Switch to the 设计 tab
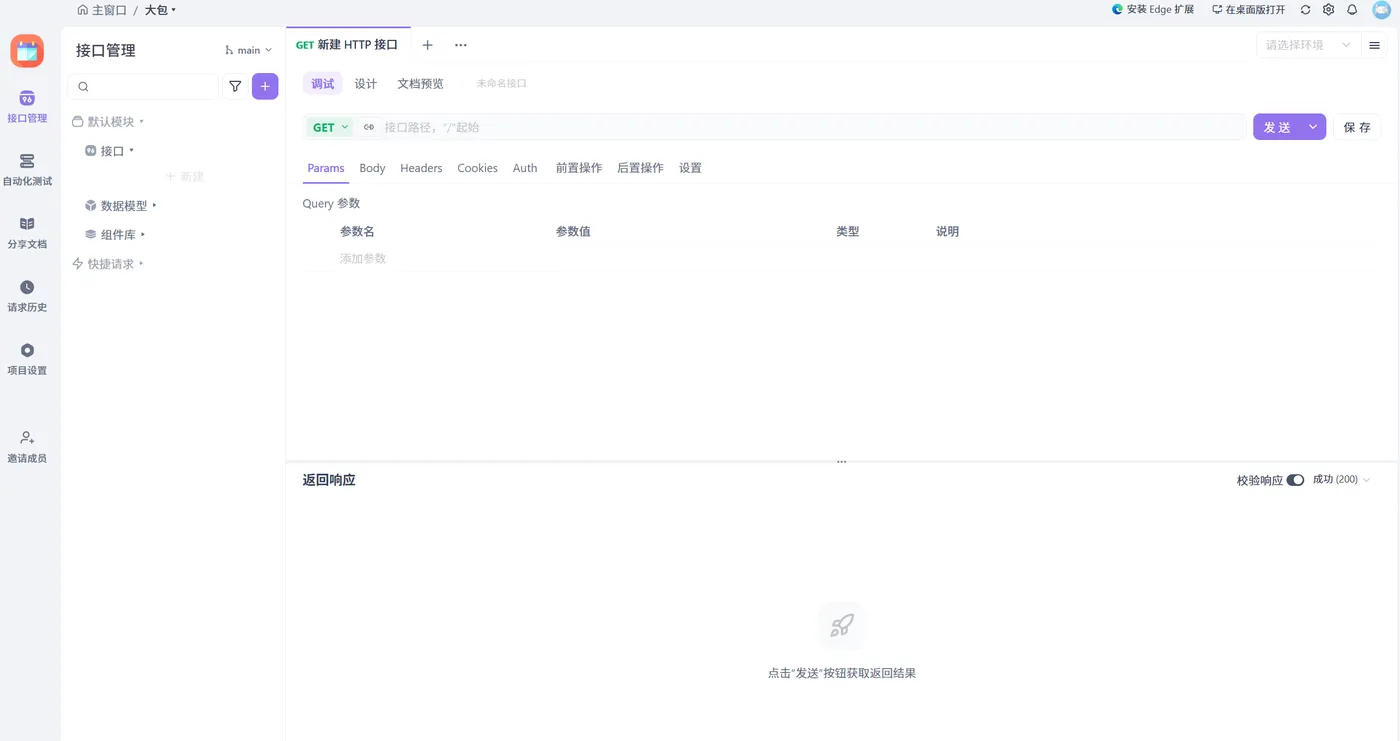This screenshot has width=1400, height=741. 366,84
